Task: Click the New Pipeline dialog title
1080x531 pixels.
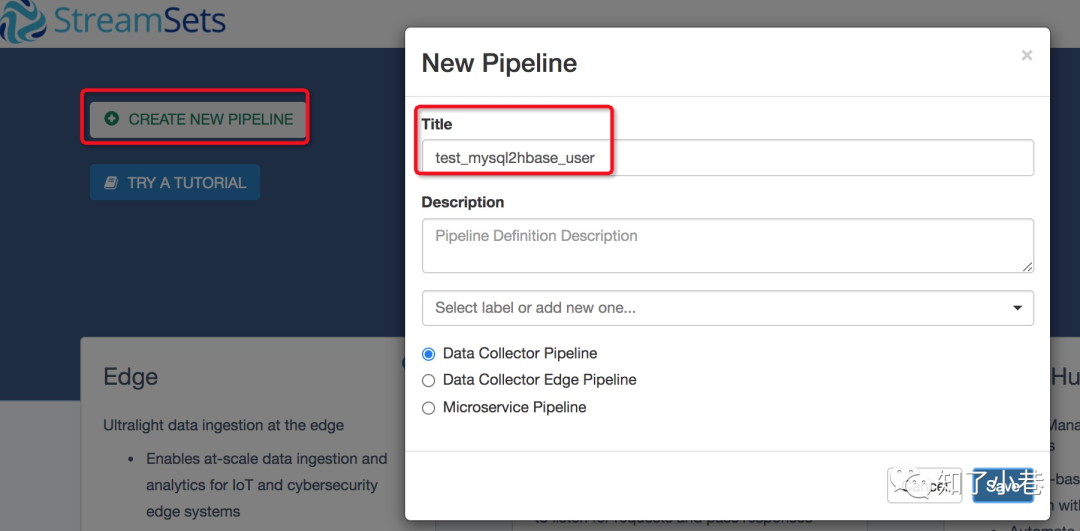Action: point(499,63)
